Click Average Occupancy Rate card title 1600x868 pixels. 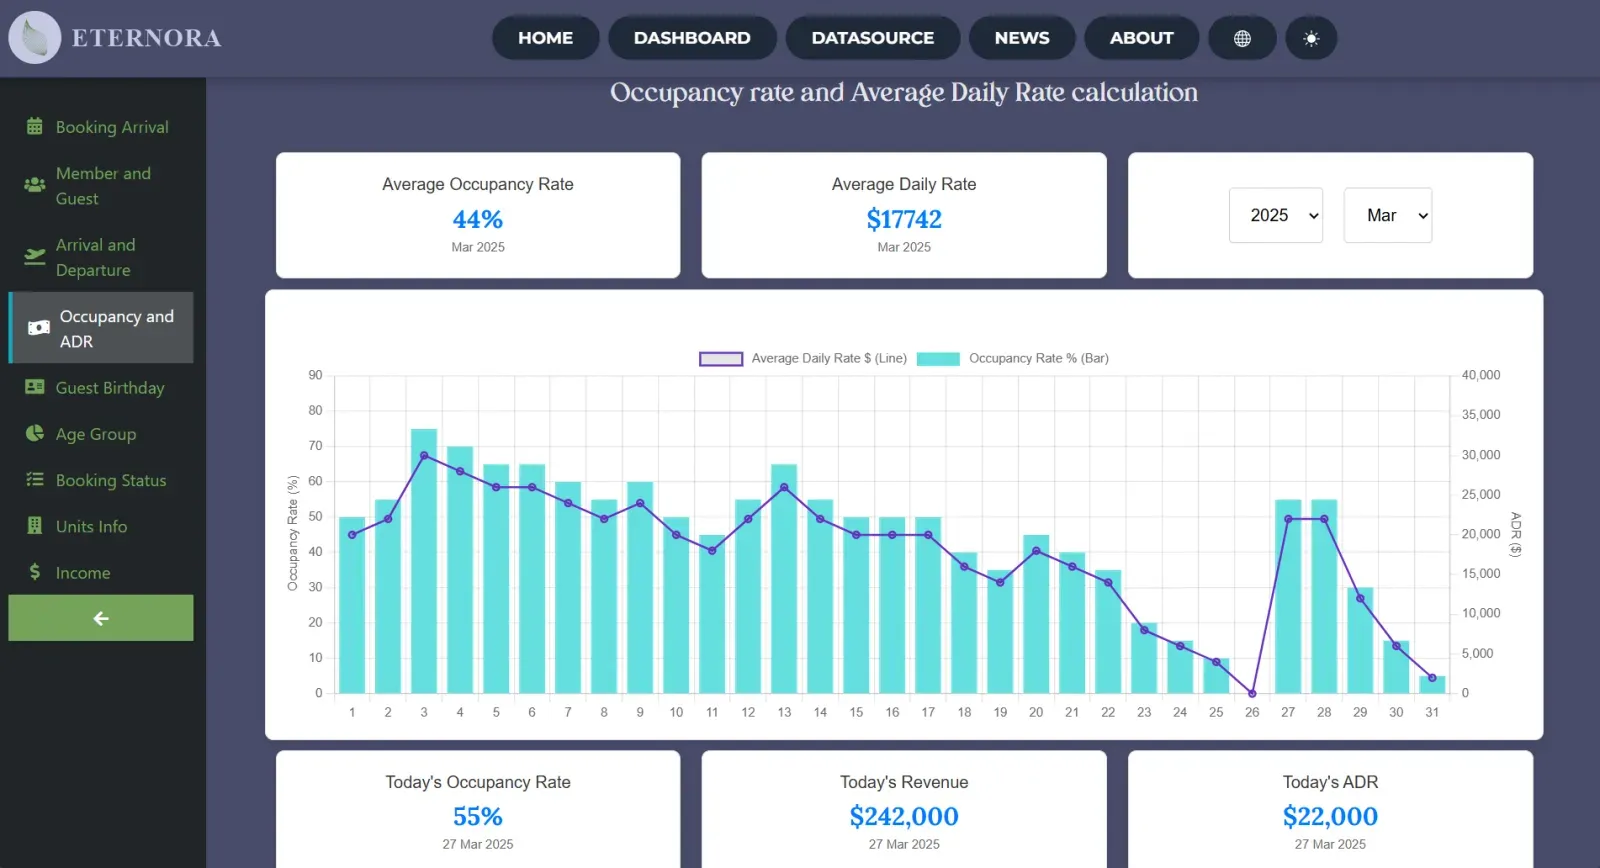coord(478,184)
